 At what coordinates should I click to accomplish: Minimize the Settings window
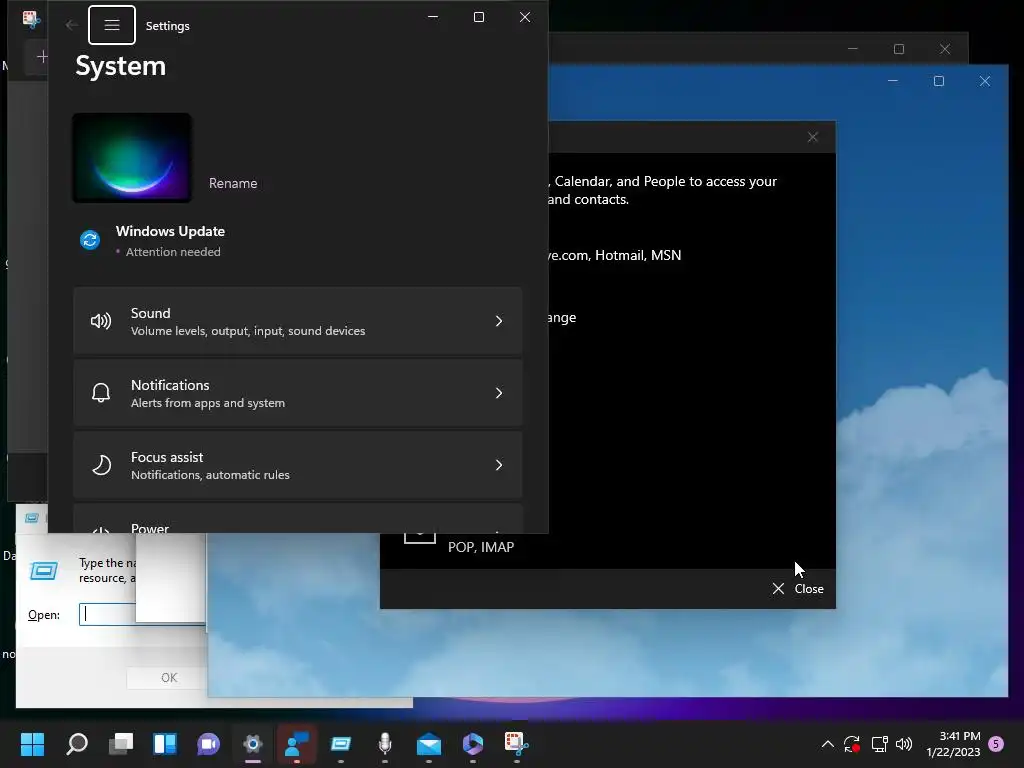[433, 18]
